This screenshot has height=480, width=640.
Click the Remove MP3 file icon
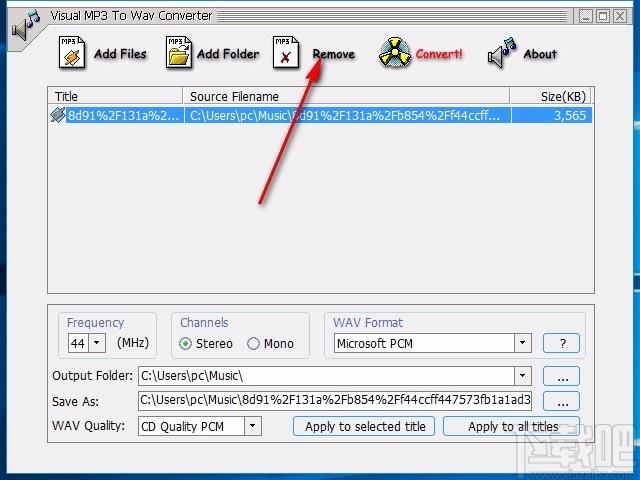[x=286, y=53]
